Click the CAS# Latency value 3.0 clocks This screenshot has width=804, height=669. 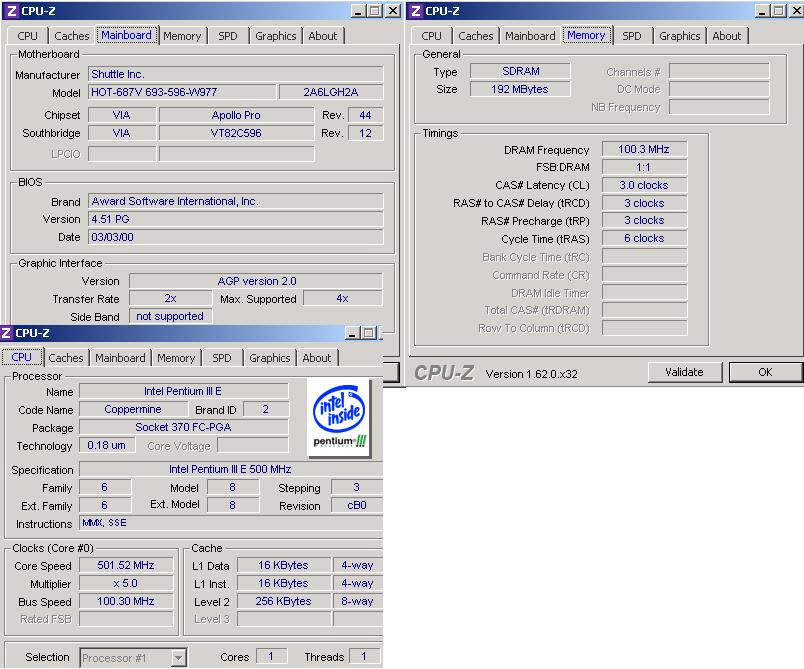click(644, 185)
